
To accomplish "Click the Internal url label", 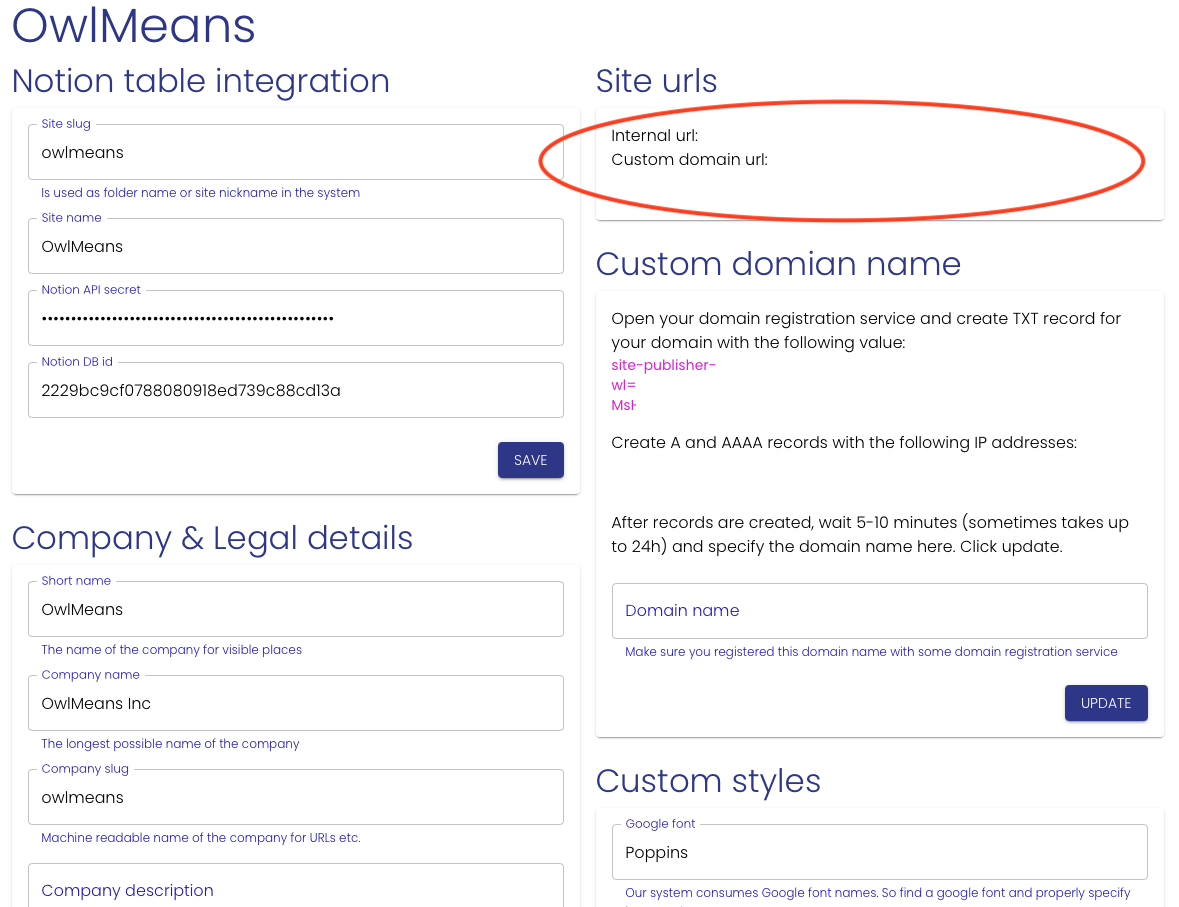I will pos(654,135).
